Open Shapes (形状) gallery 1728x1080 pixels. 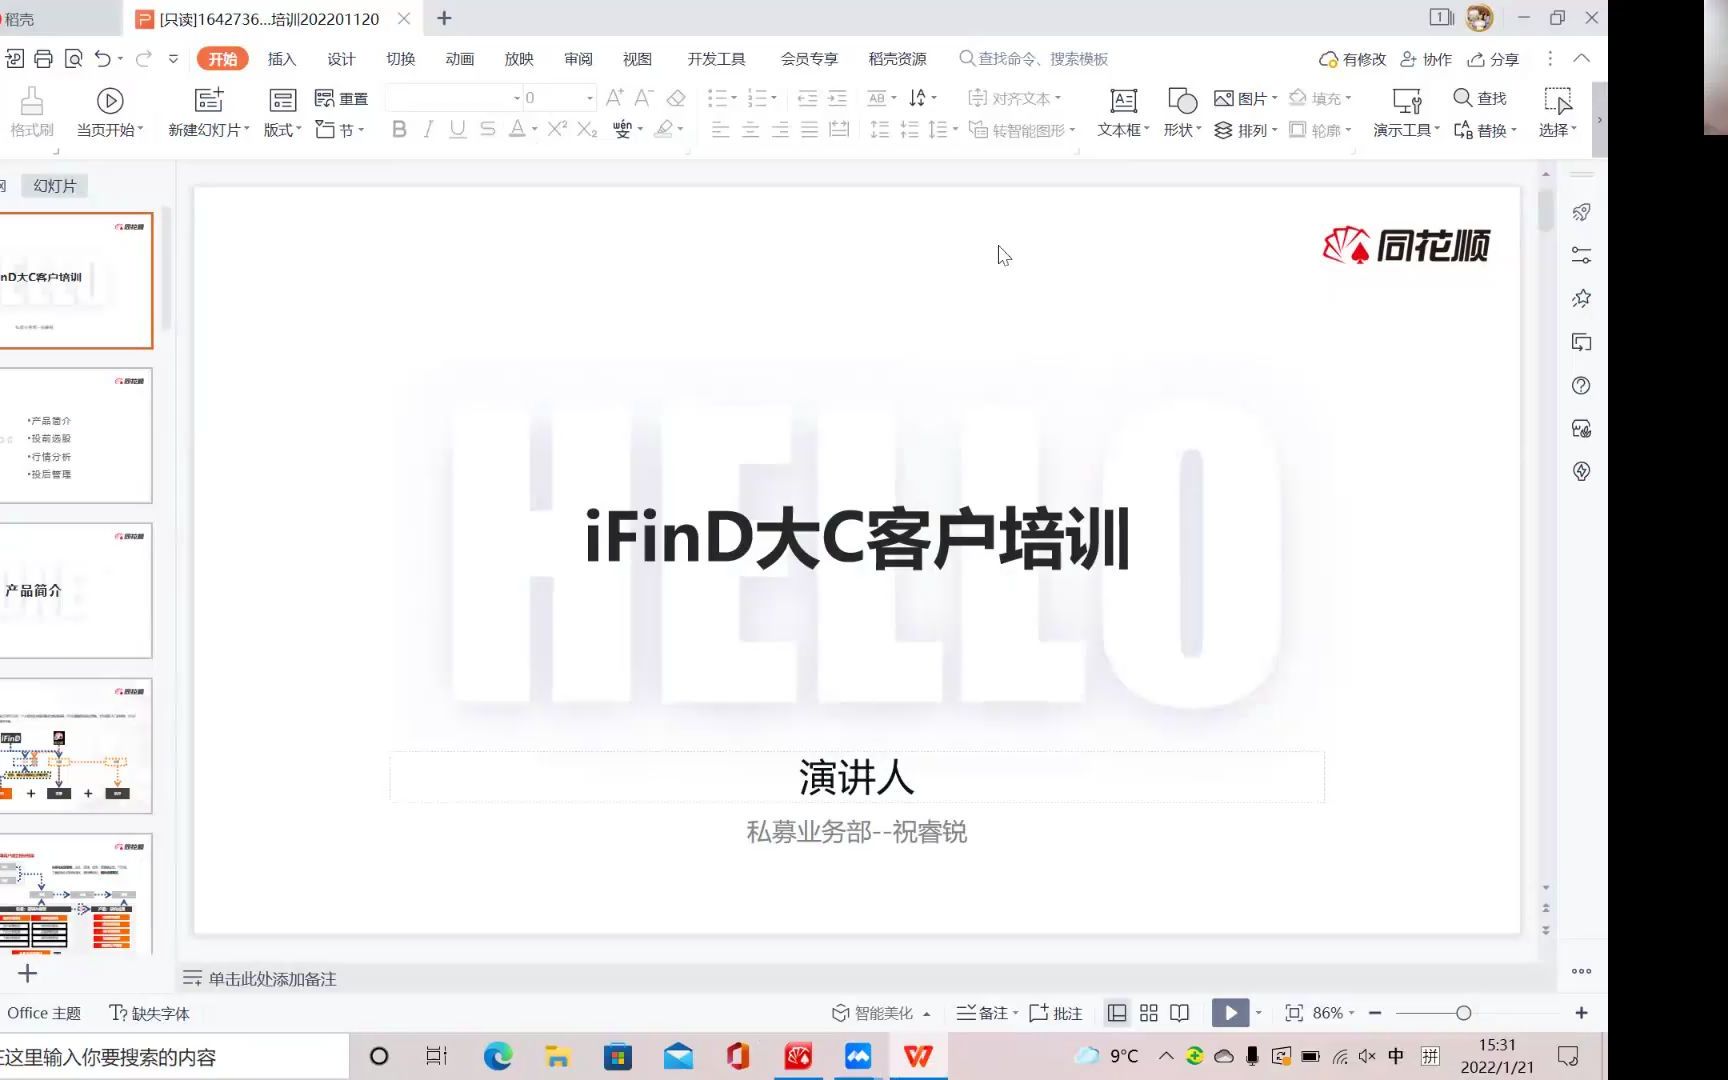coord(1182,111)
